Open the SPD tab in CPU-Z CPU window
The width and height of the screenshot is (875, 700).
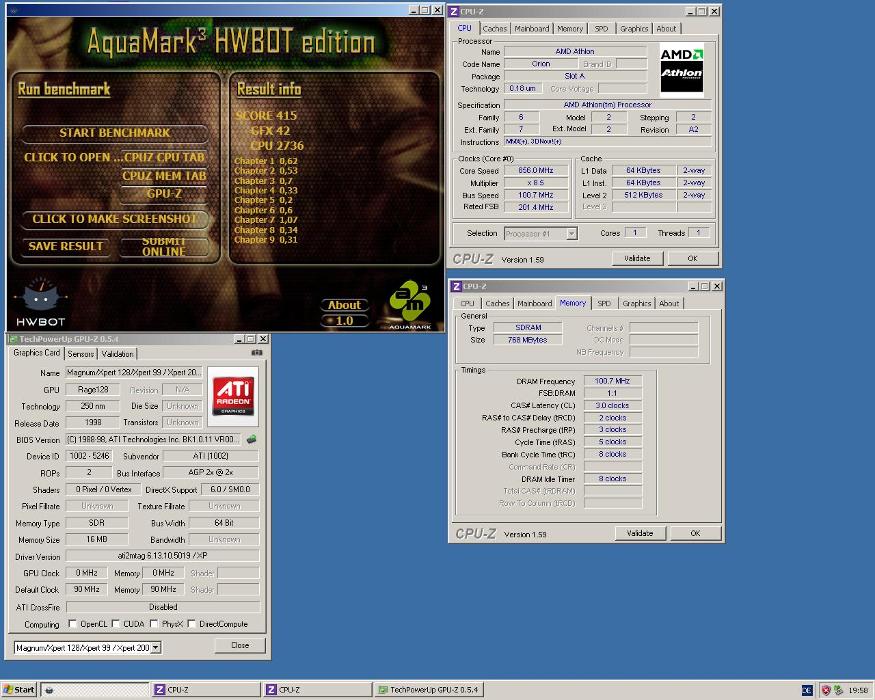601,28
